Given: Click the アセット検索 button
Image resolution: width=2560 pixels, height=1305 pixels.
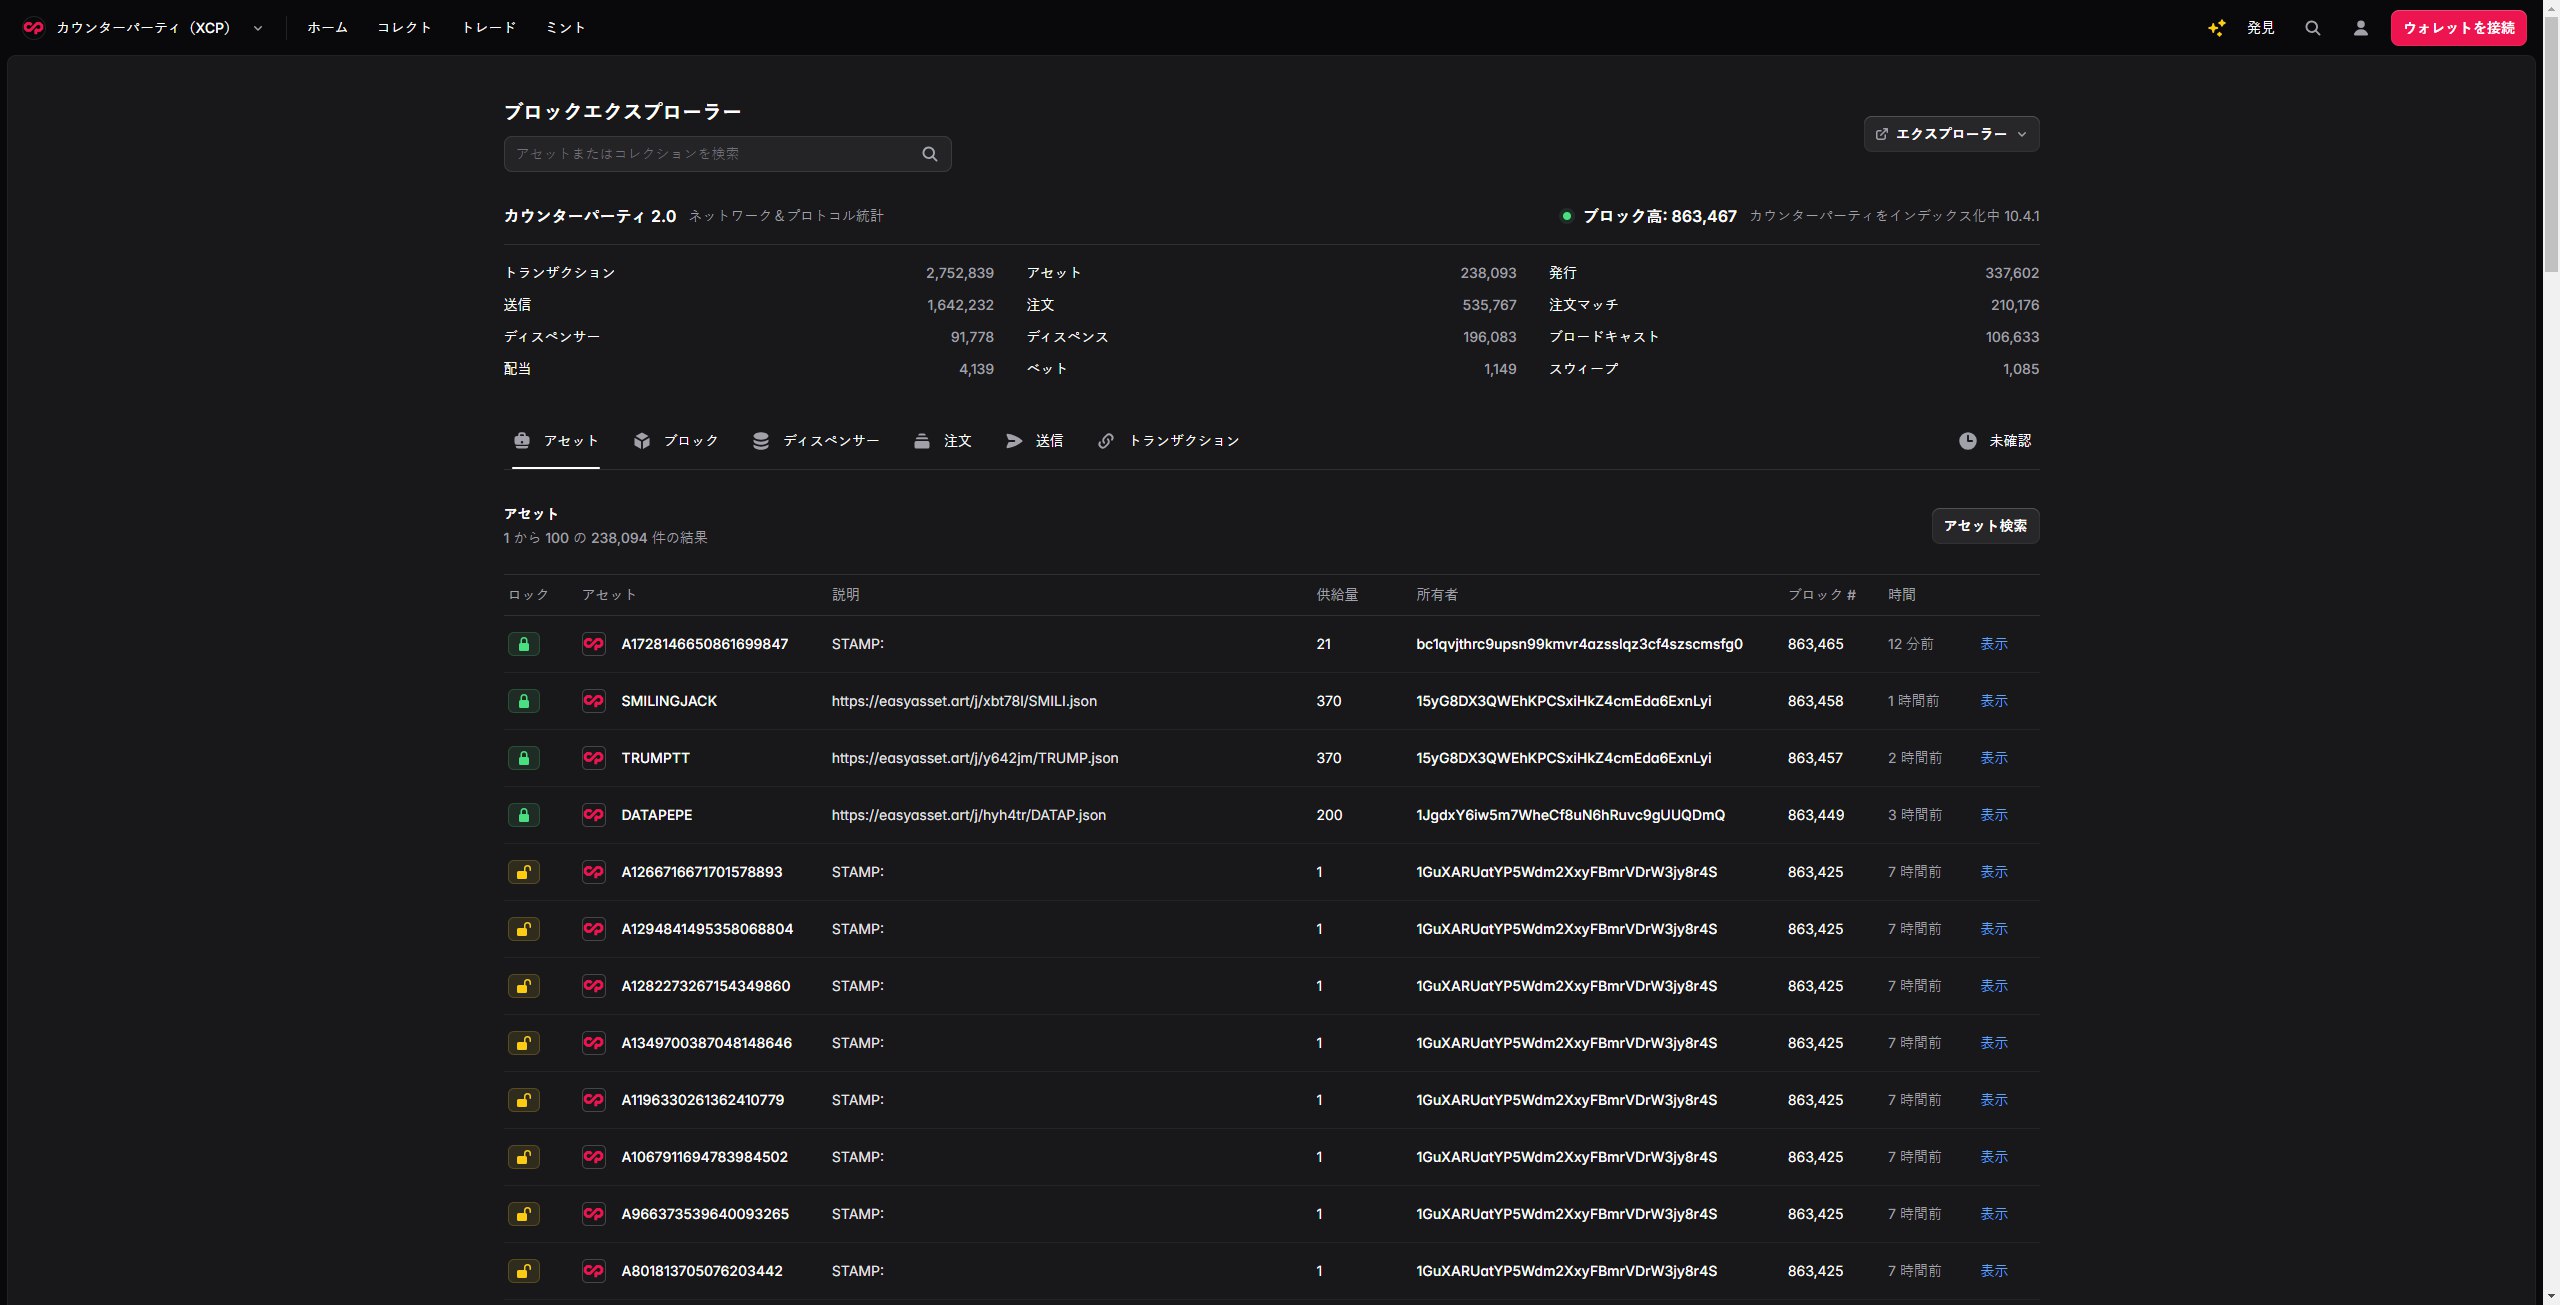Looking at the screenshot, I should (1985, 526).
